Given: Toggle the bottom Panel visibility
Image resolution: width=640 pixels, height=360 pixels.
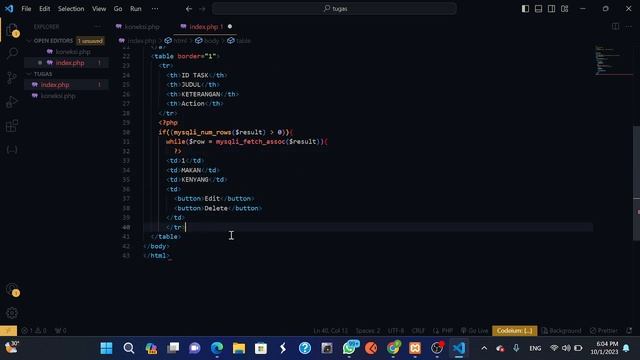Looking at the screenshot, I should pyautogui.click(x=538, y=9).
